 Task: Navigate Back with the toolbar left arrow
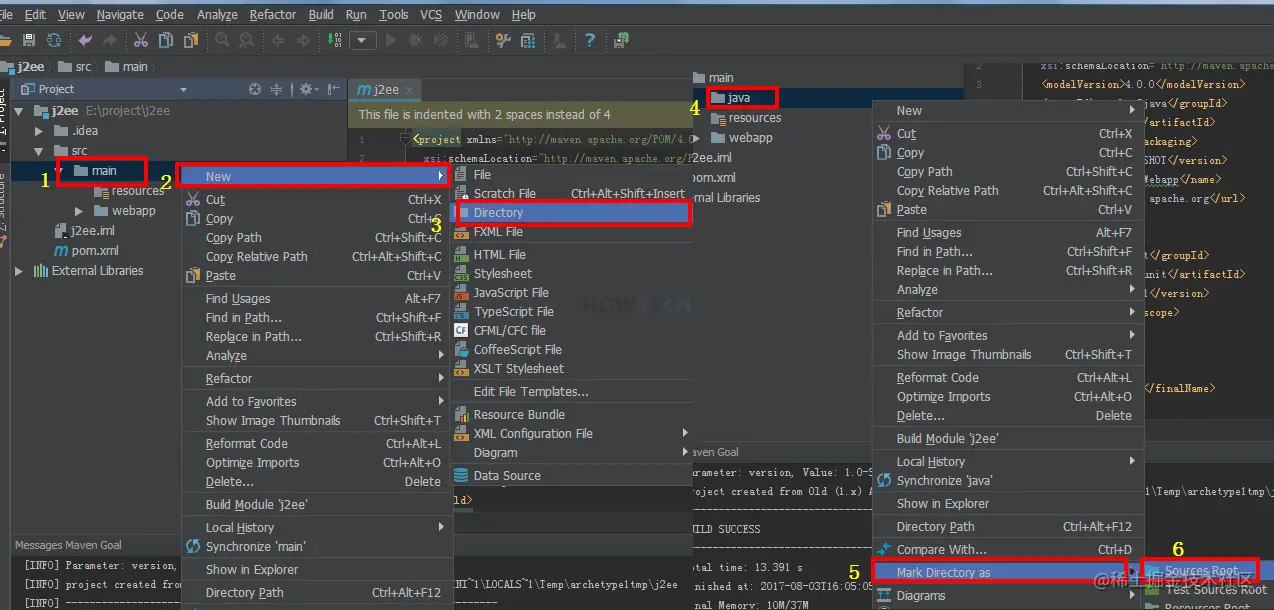click(277, 40)
